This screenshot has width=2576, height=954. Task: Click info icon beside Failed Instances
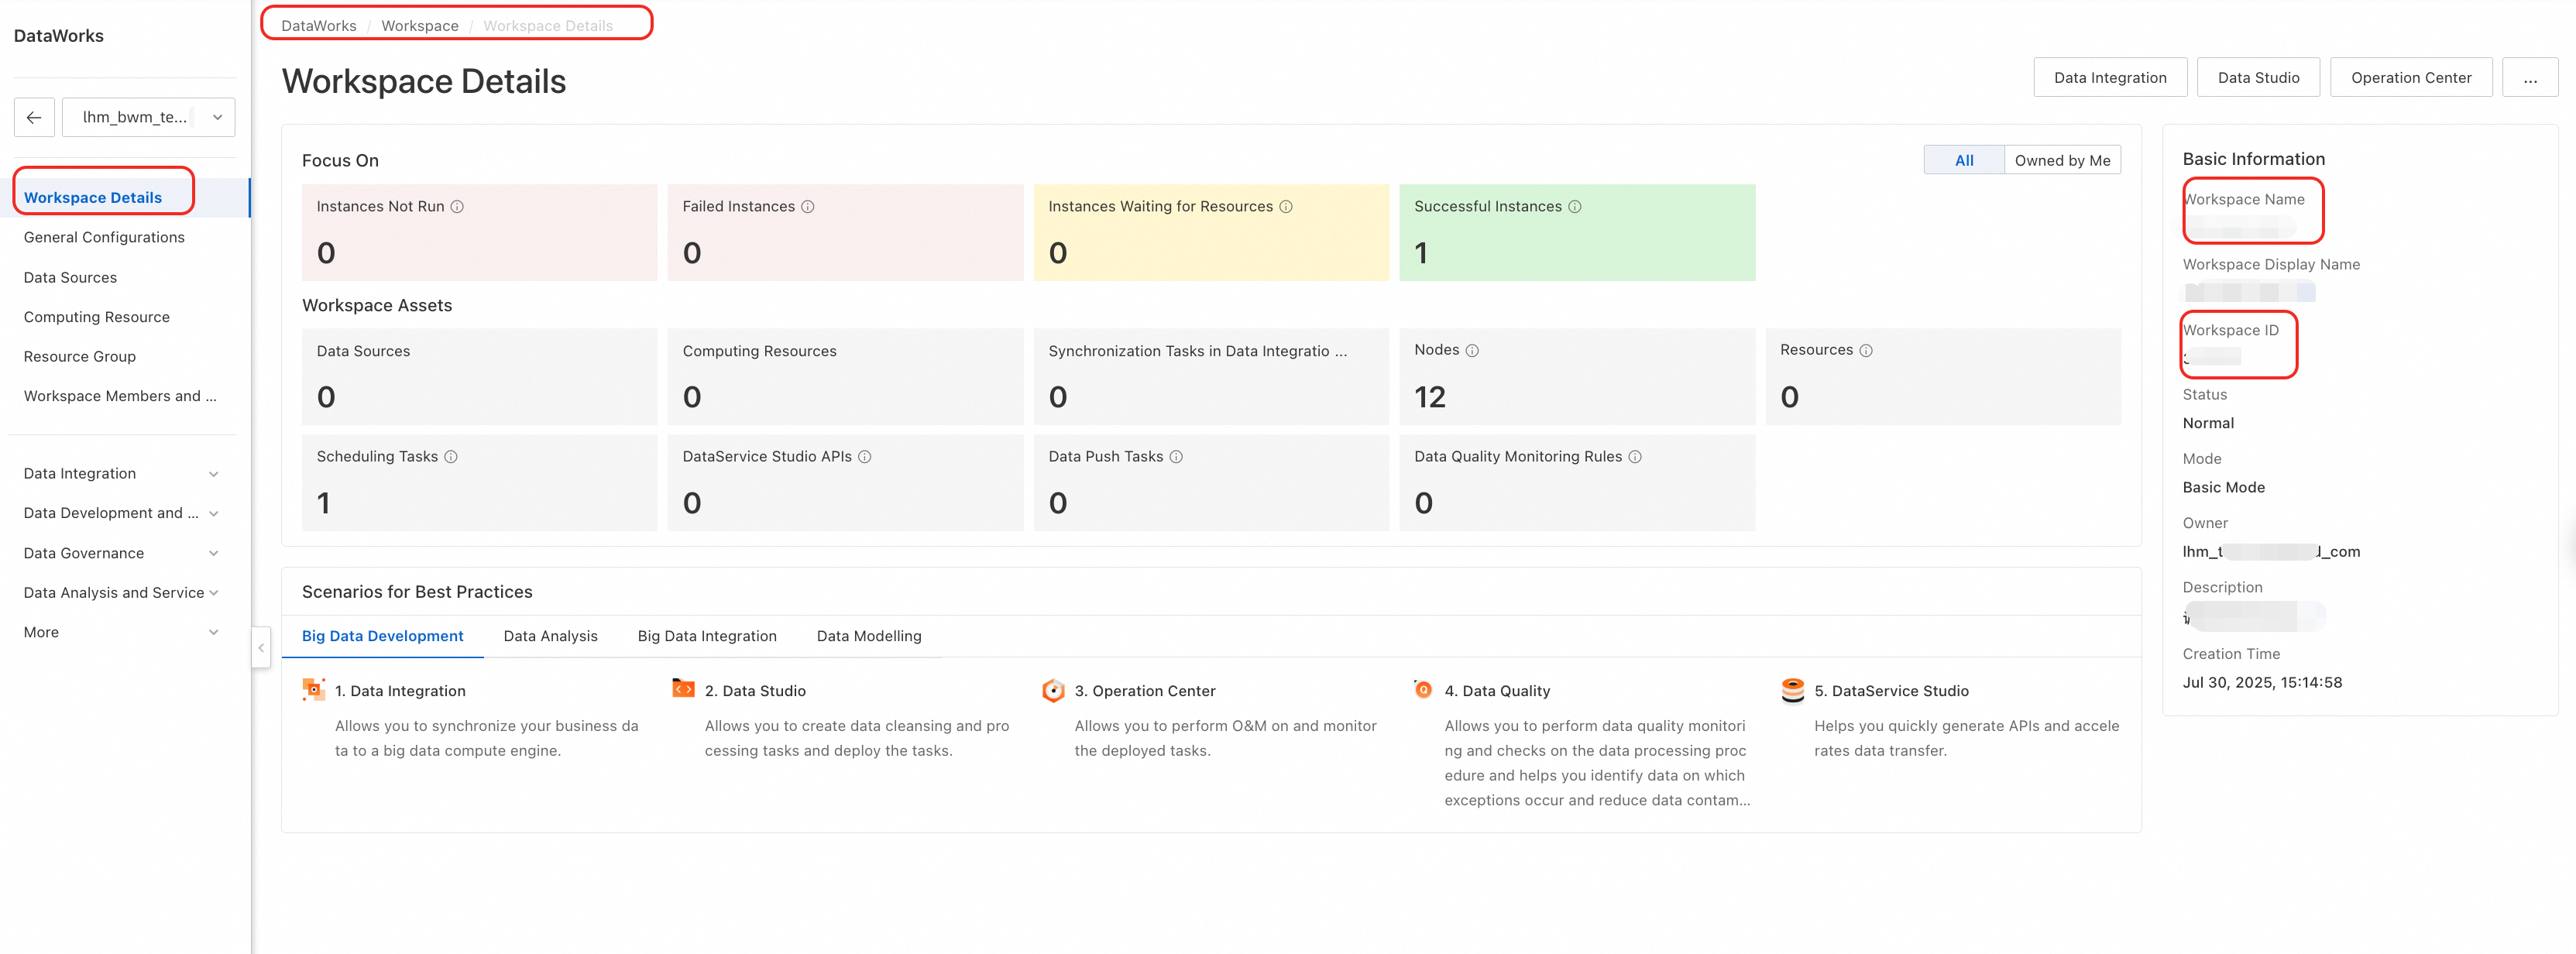click(x=808, y=207)
